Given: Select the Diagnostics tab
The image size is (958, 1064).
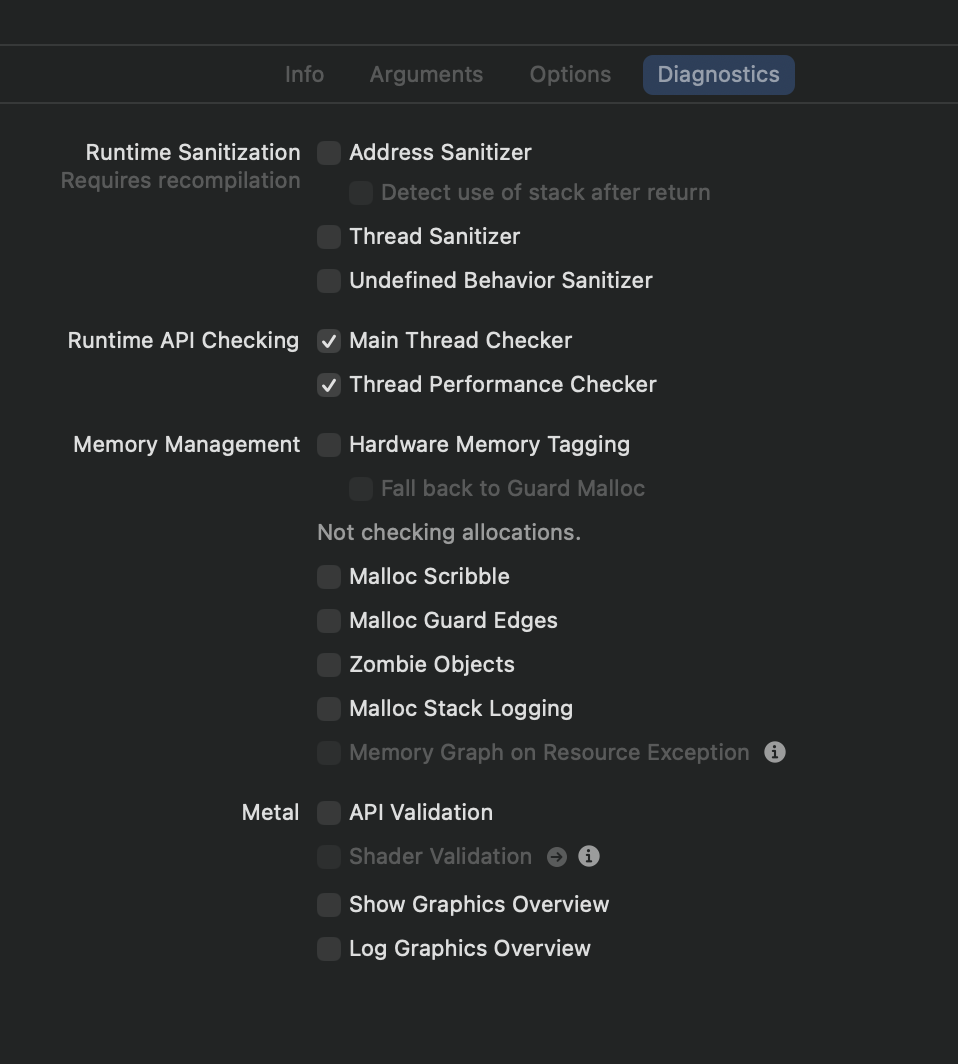Looking at the screenshot, I should [x=718, y=75].
